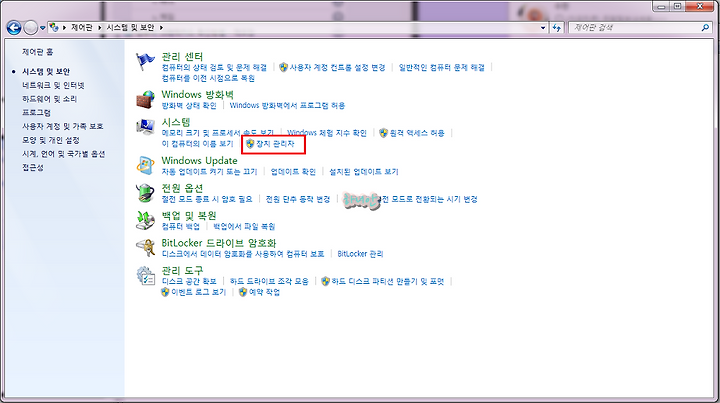
Task: Click 시스템 및 보안 in the breadcrumb
Action: (x=130, y=28)
